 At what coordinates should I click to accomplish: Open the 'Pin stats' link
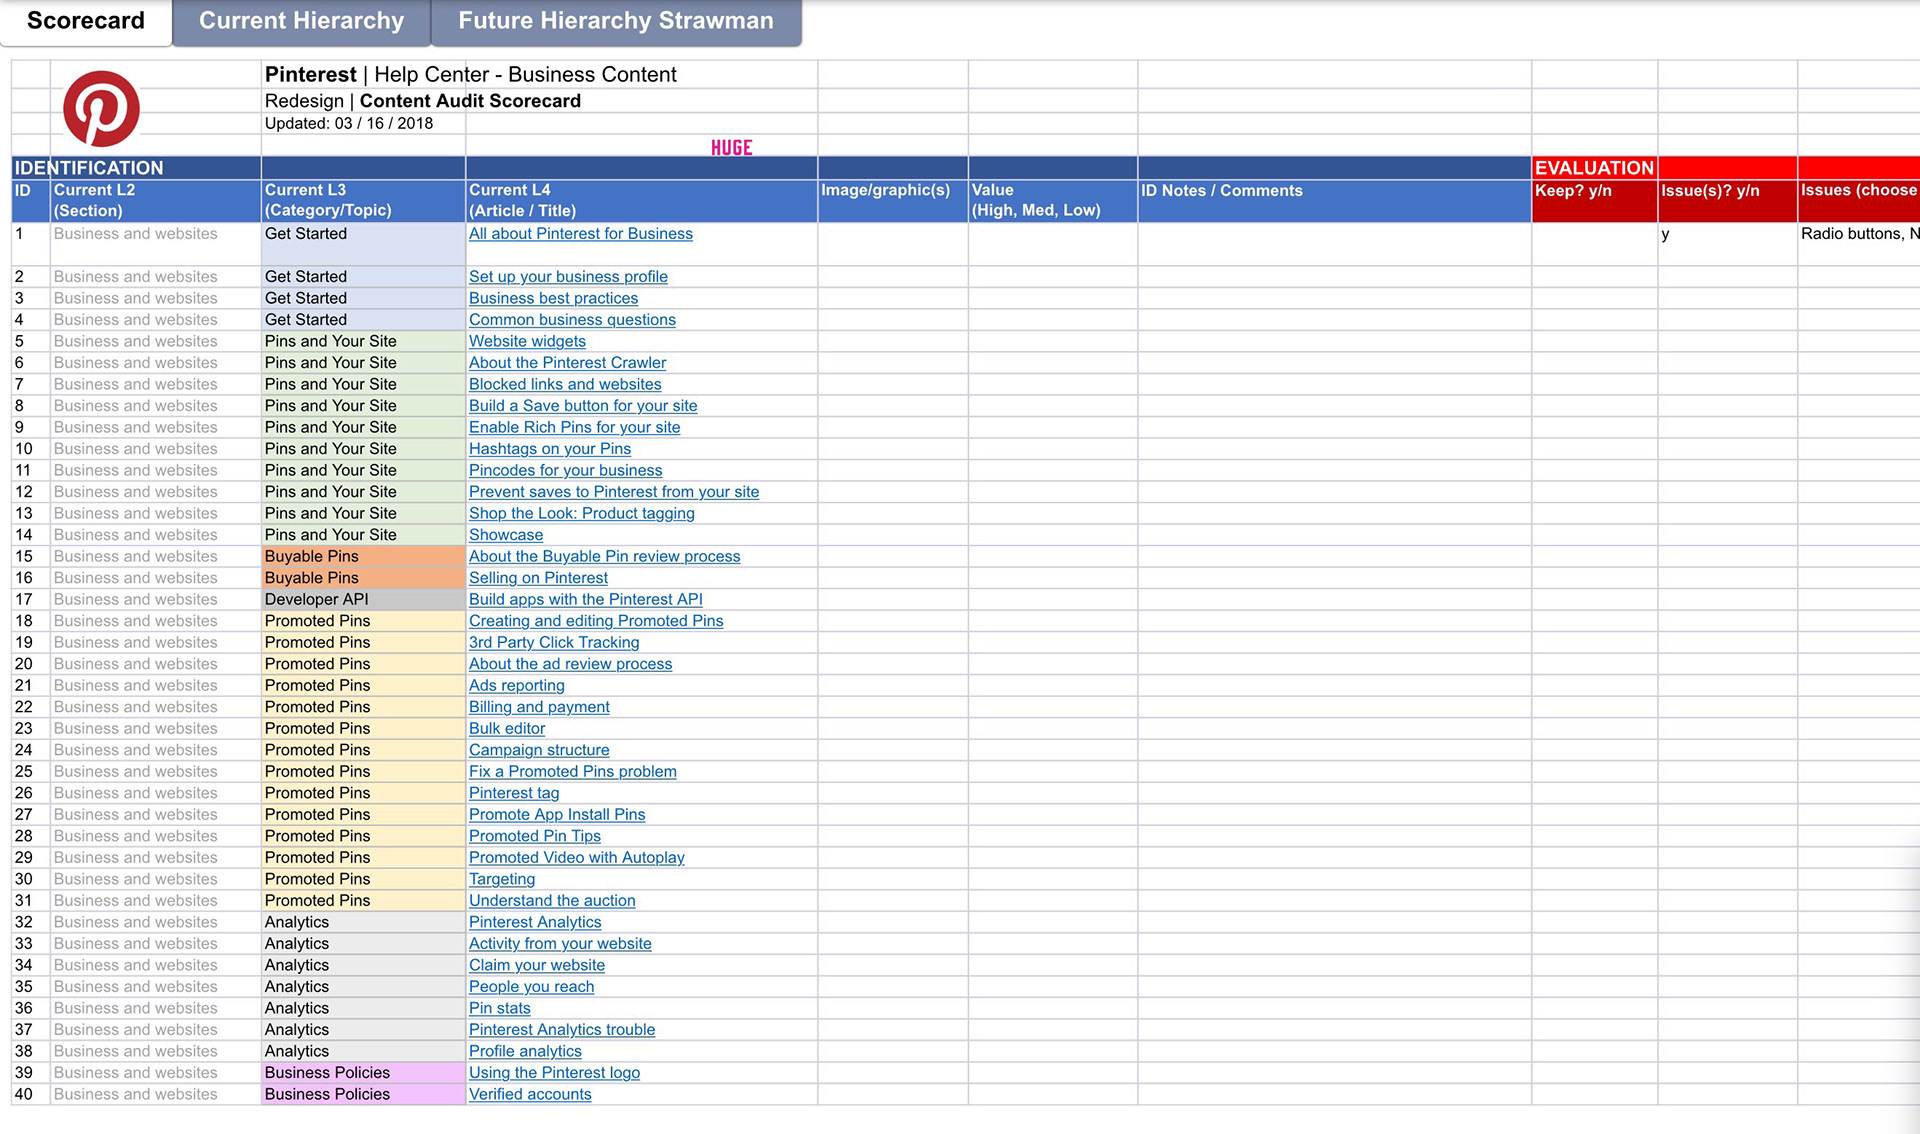point(499,1008)
